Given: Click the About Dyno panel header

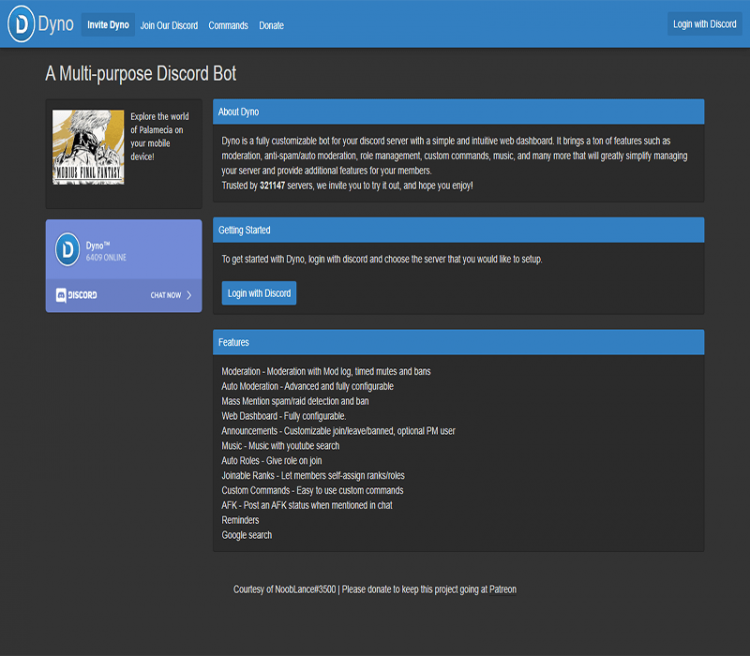Looking at the screenshot, I should pos(458,111).
